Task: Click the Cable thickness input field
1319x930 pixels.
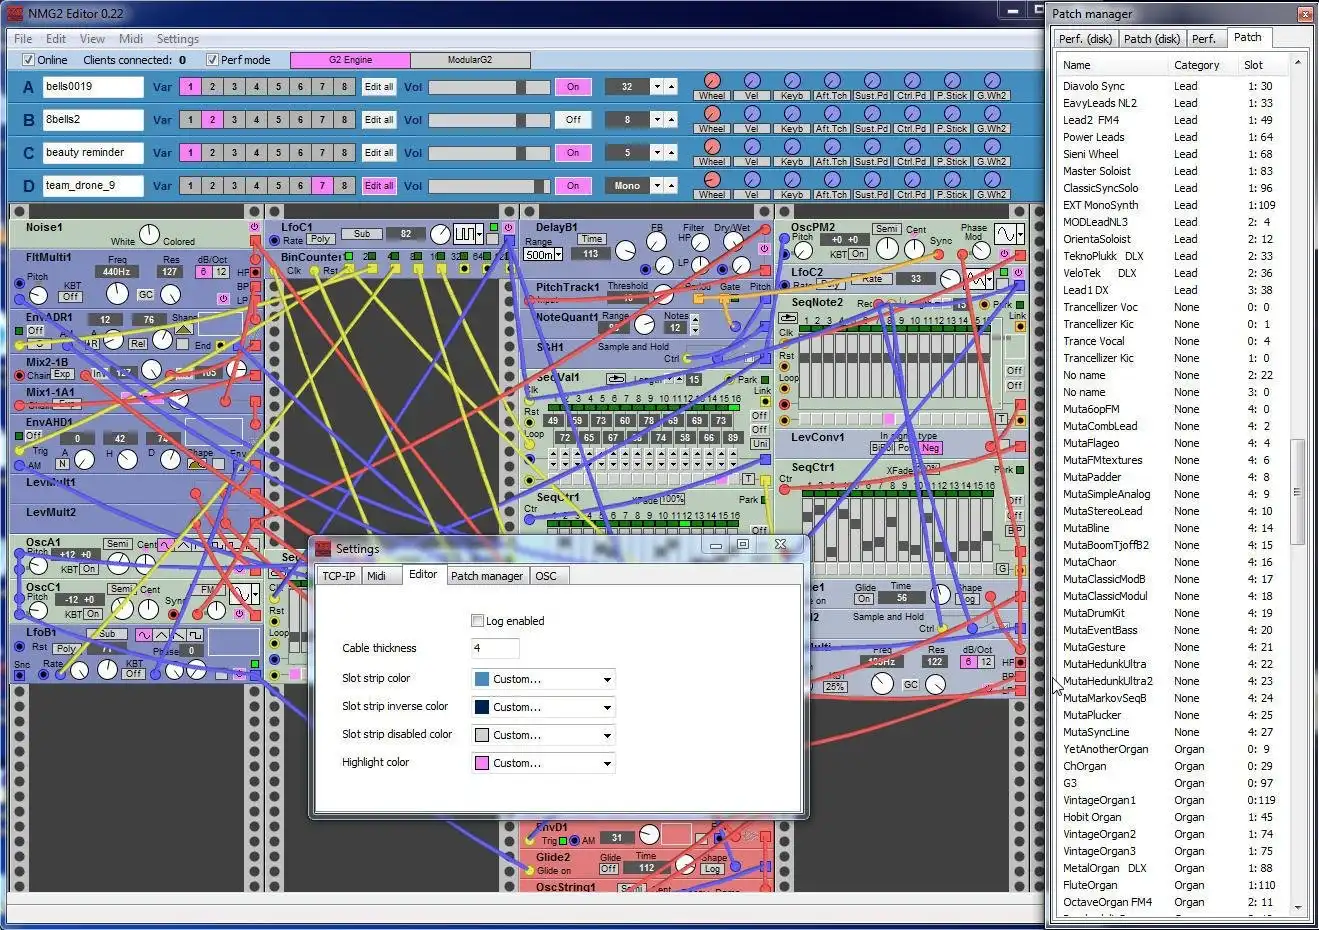Action: tap(495, 648)
